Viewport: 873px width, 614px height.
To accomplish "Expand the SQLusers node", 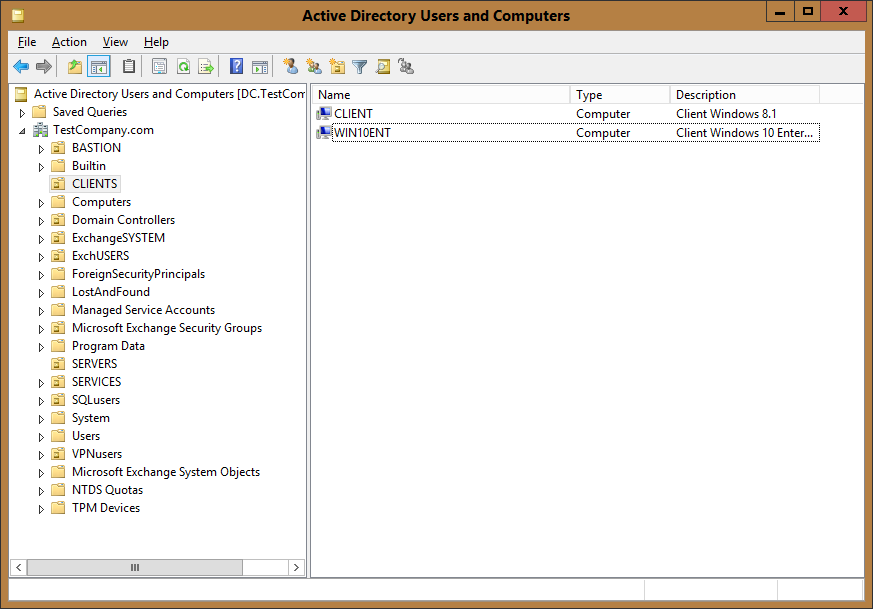I will pyautogui.click(x=41, y=401).
